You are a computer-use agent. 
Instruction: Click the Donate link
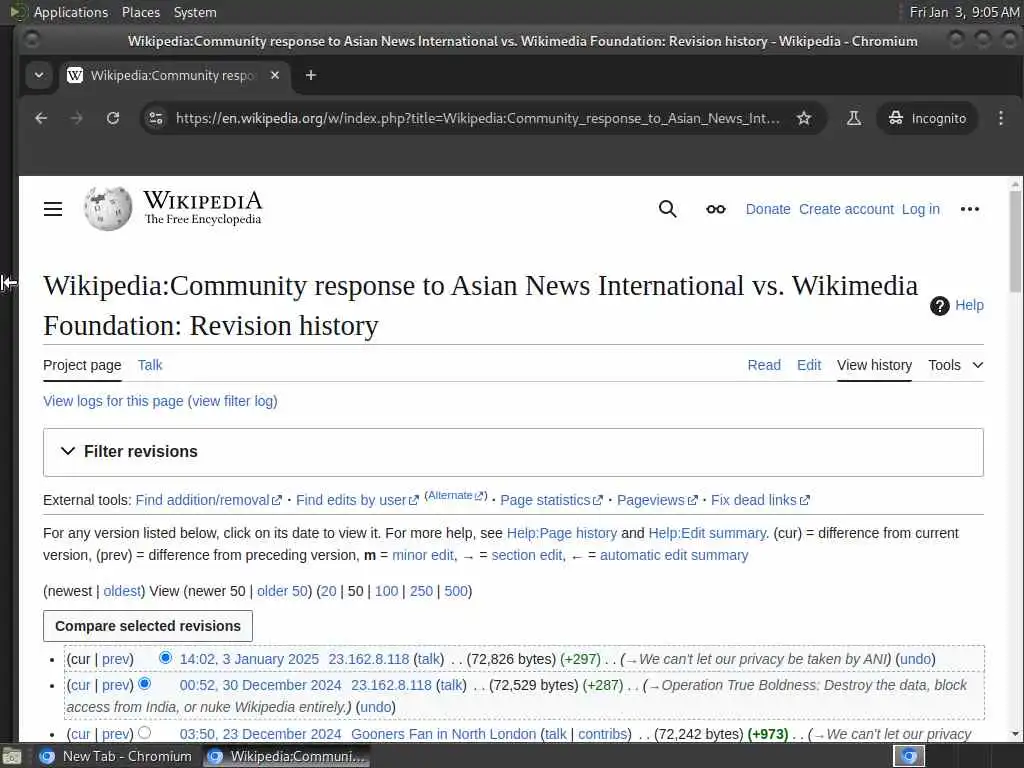pyautogui.click(x=768, y=209)
